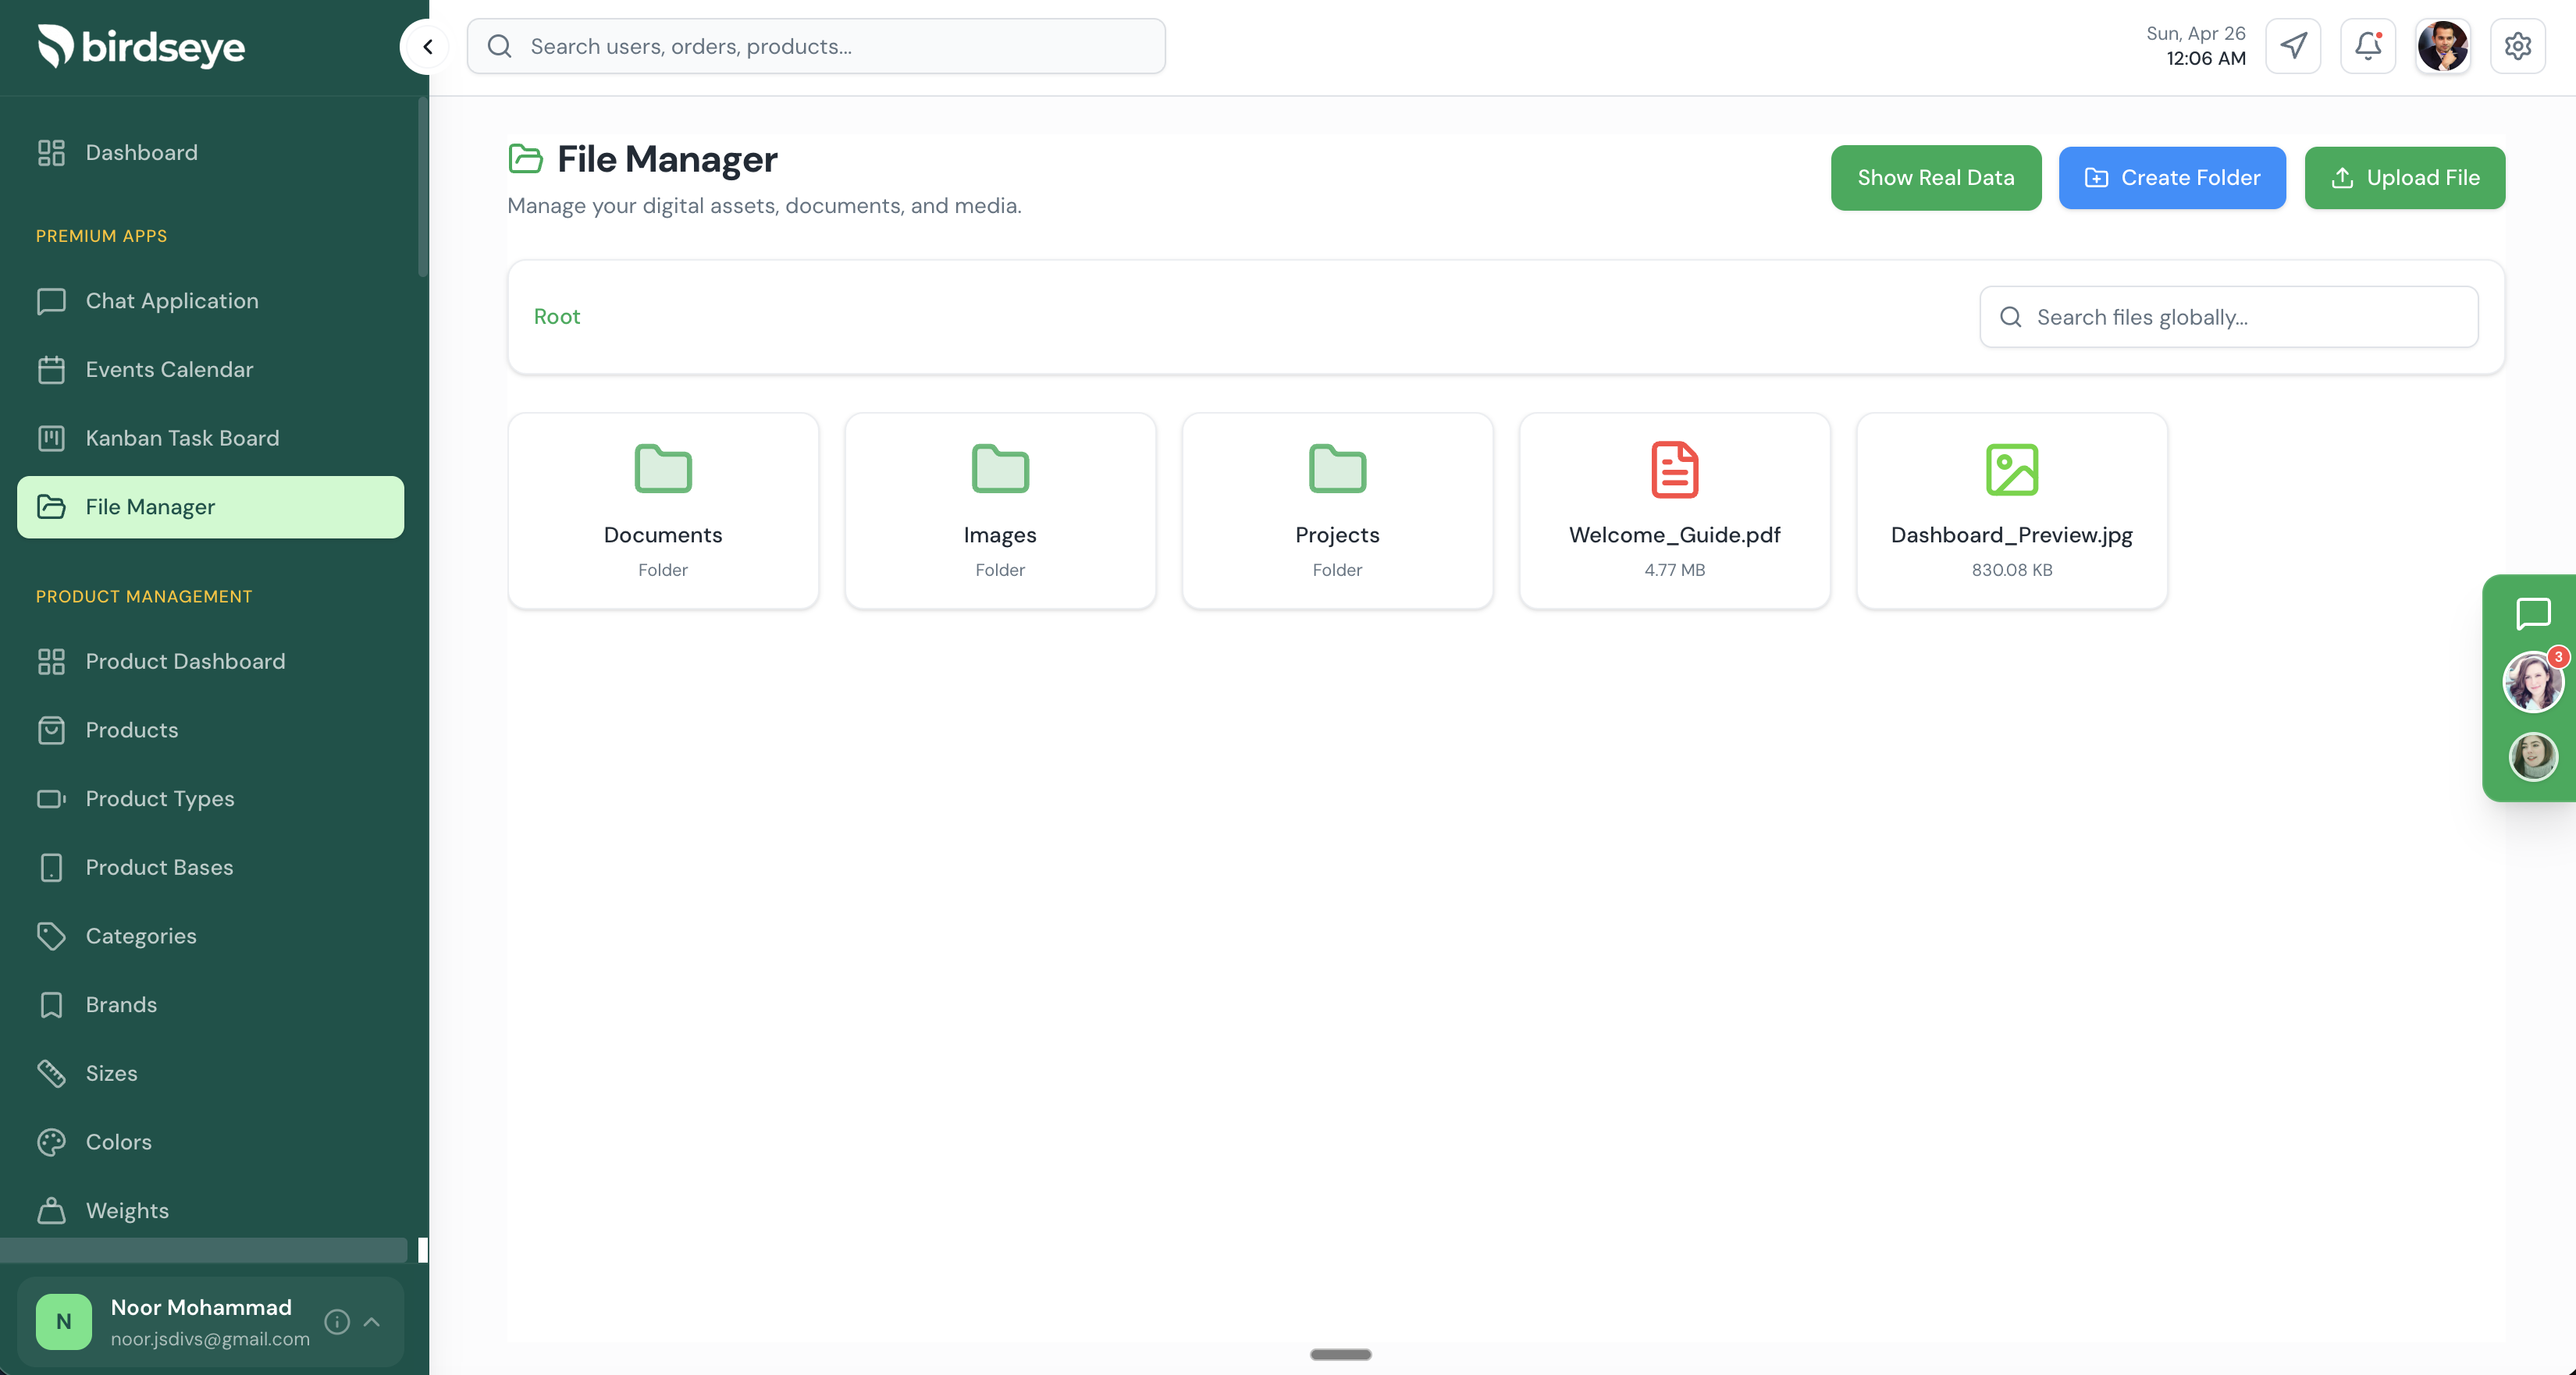Open settings gear in top bar
The height and width of the screenshot is (1375, 2576).
[x=2517, y=46]
